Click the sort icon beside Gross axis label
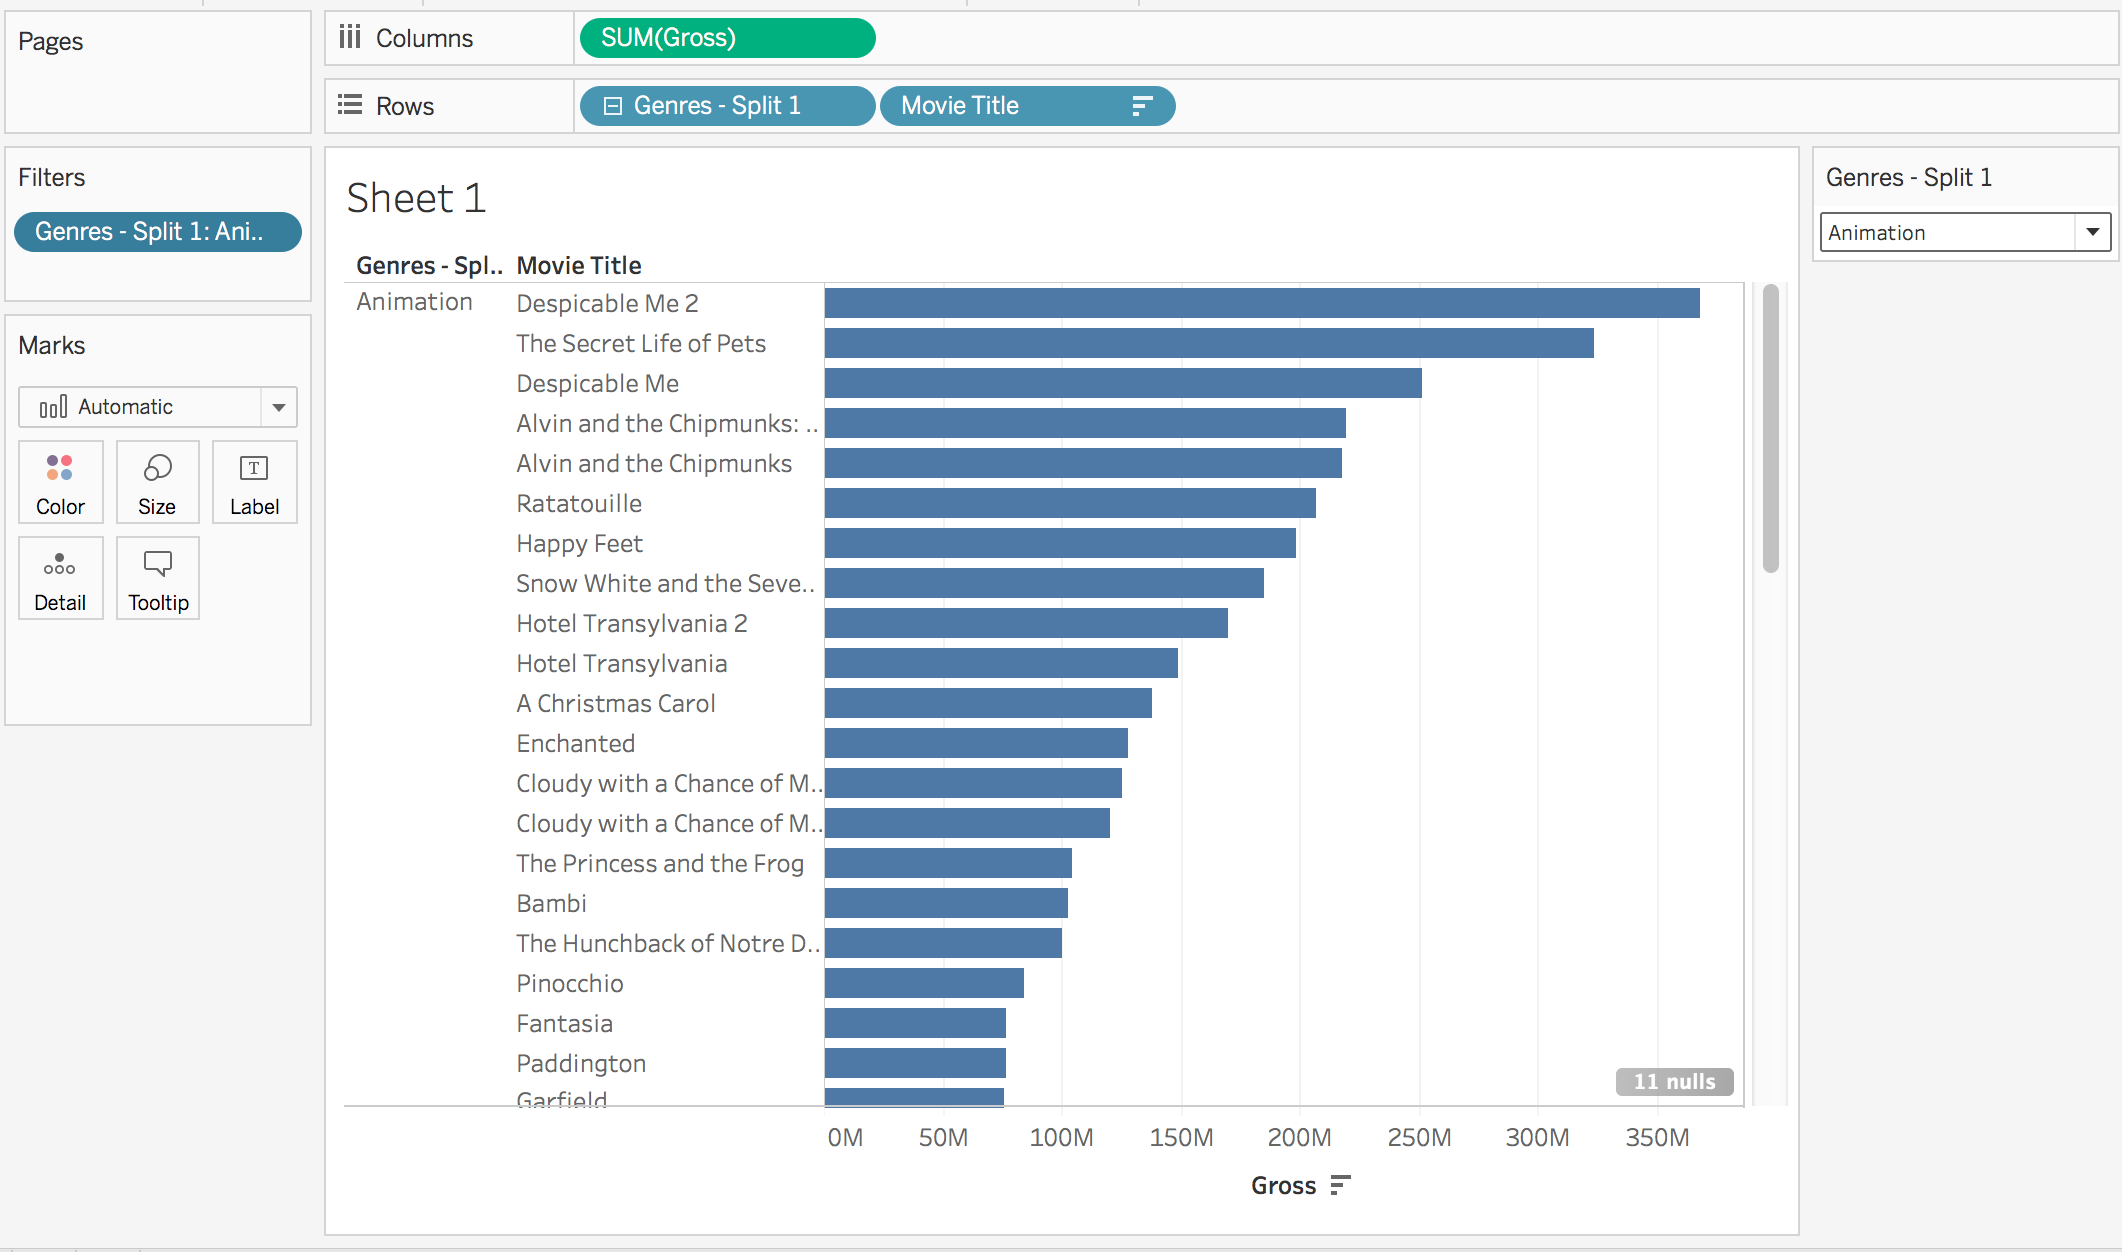2122x1252 pixels. point(1341,1185)
